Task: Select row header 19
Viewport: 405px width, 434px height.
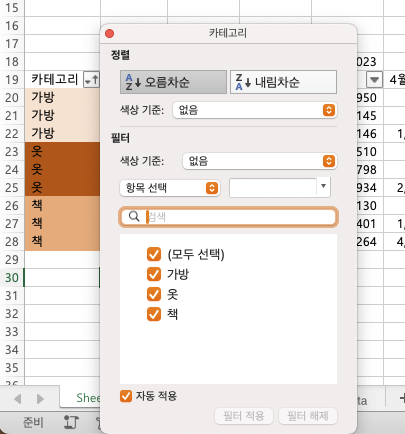Action: point(12,80)
